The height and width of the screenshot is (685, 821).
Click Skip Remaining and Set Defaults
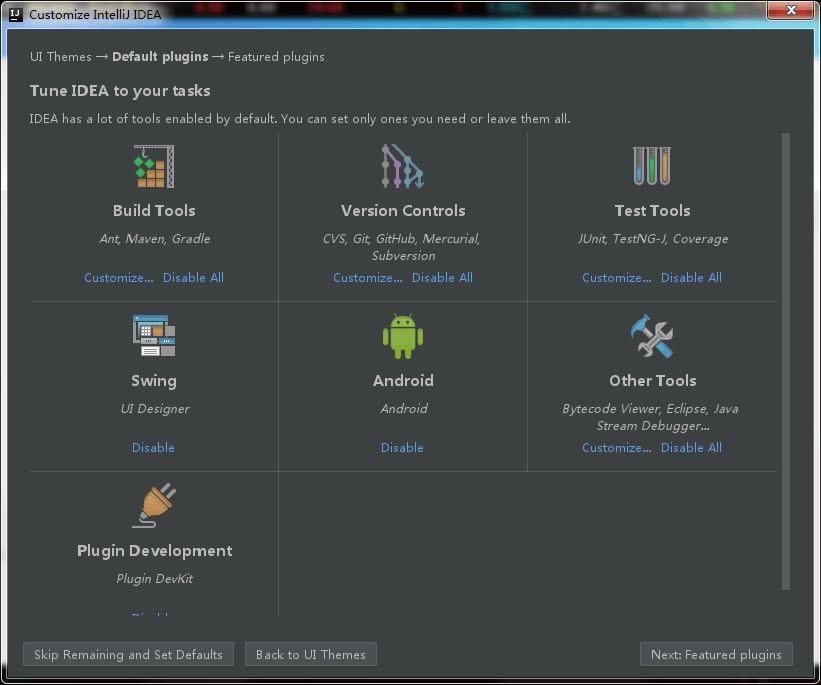(x=128, y=654)
